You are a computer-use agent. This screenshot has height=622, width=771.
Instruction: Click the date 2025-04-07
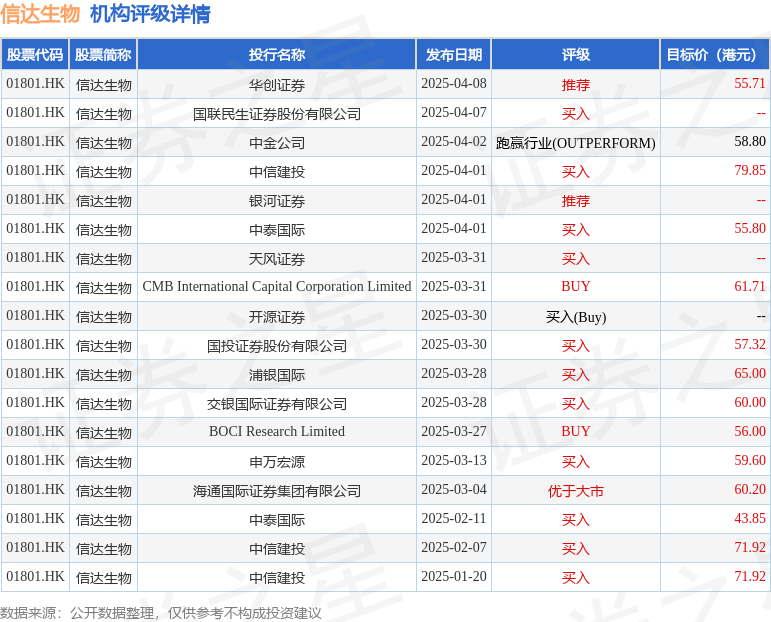(454, 113)
